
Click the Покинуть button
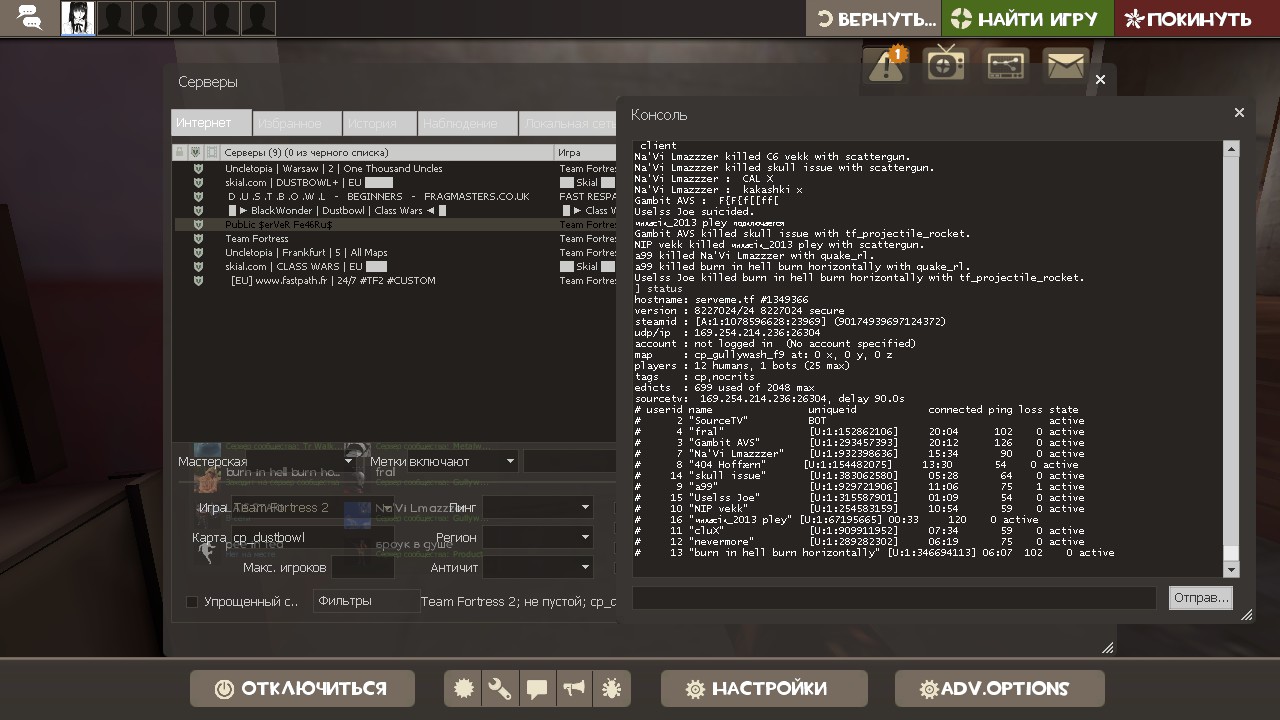point(1197,18)
